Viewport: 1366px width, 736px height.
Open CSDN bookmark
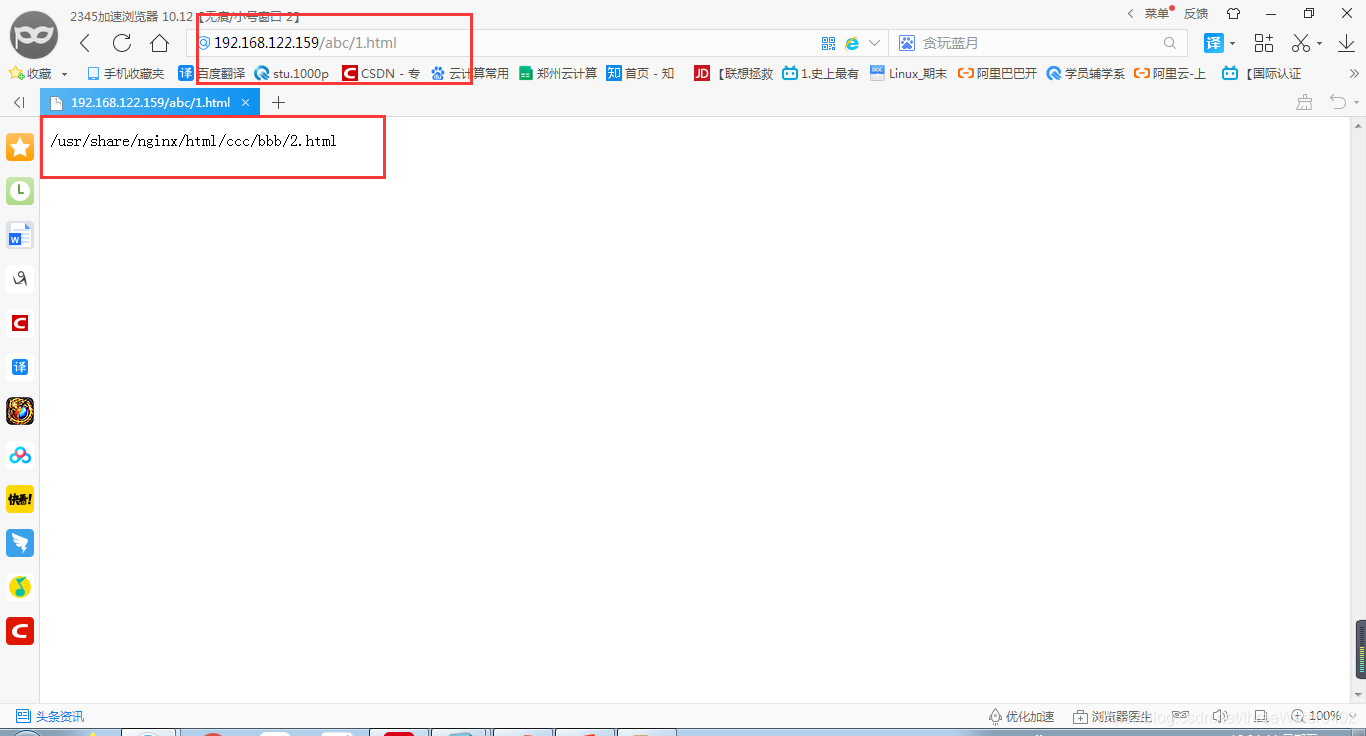(381, 73)
